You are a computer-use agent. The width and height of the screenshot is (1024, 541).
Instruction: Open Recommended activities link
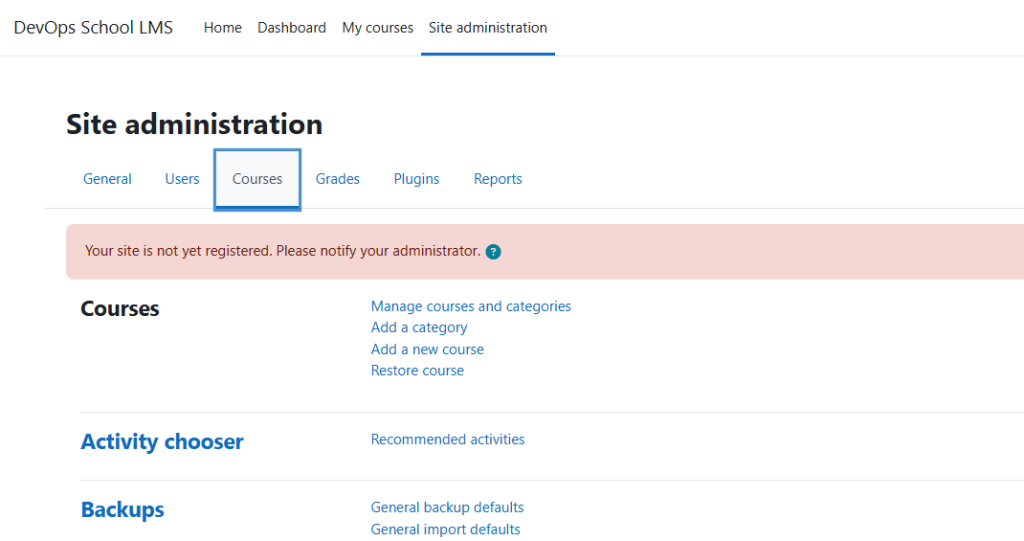448,439
